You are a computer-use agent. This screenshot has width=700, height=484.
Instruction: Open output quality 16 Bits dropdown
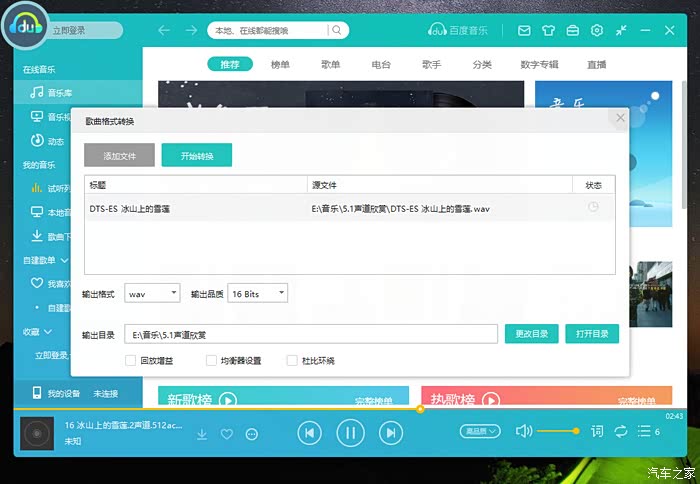point(258,294)
